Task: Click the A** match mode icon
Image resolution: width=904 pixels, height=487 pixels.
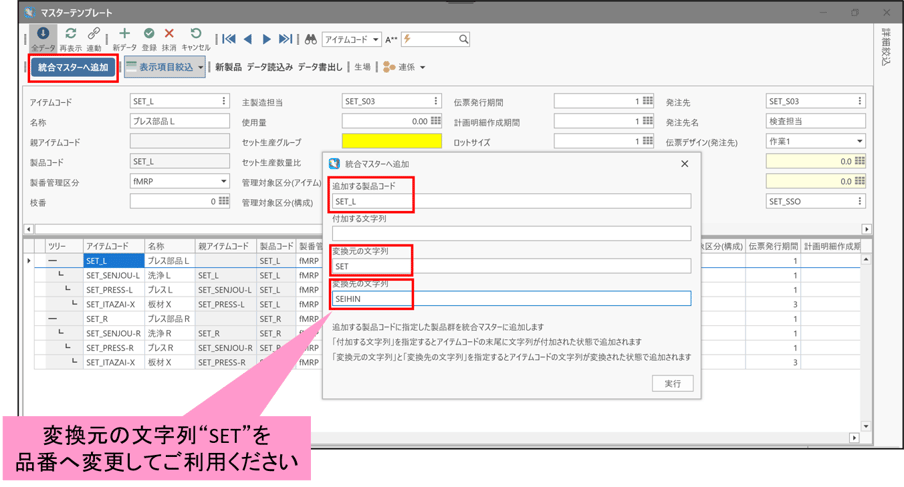Action: click(391, 40)
